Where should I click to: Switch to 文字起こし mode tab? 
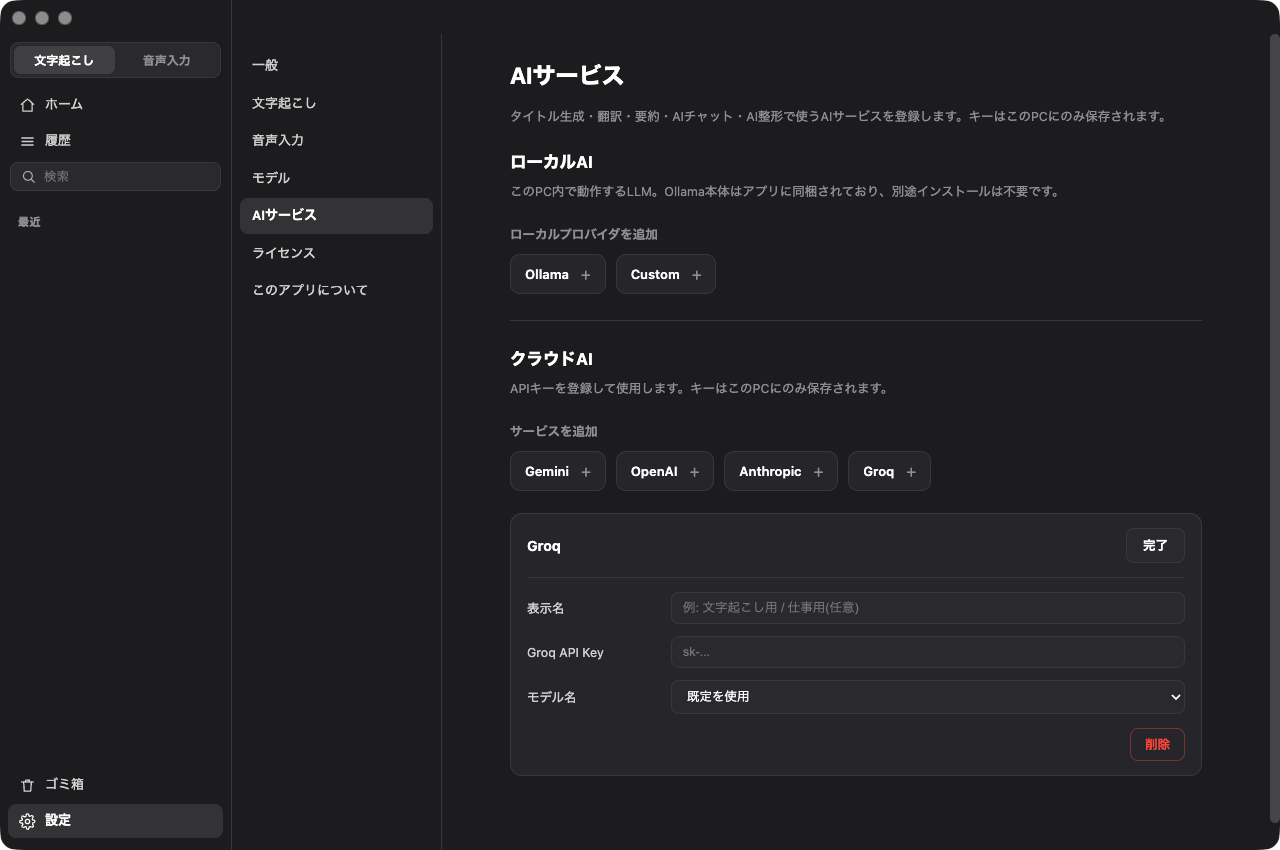pyautogui.click(x=64, y=60)
